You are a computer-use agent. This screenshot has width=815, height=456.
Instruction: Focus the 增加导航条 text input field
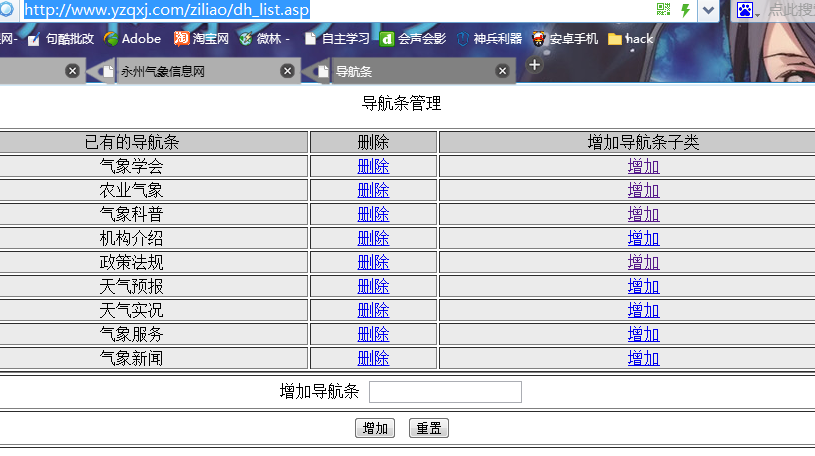(x=445, y=392)
